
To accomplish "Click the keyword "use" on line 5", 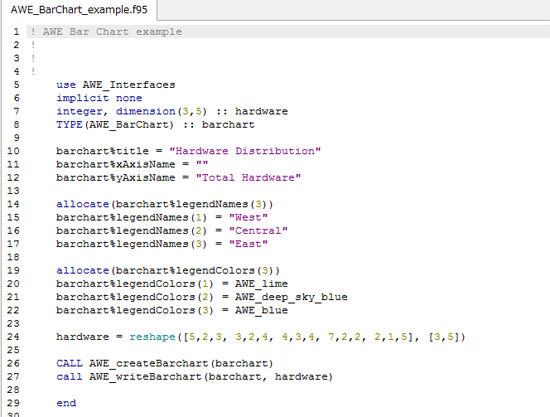I will 66,85.
